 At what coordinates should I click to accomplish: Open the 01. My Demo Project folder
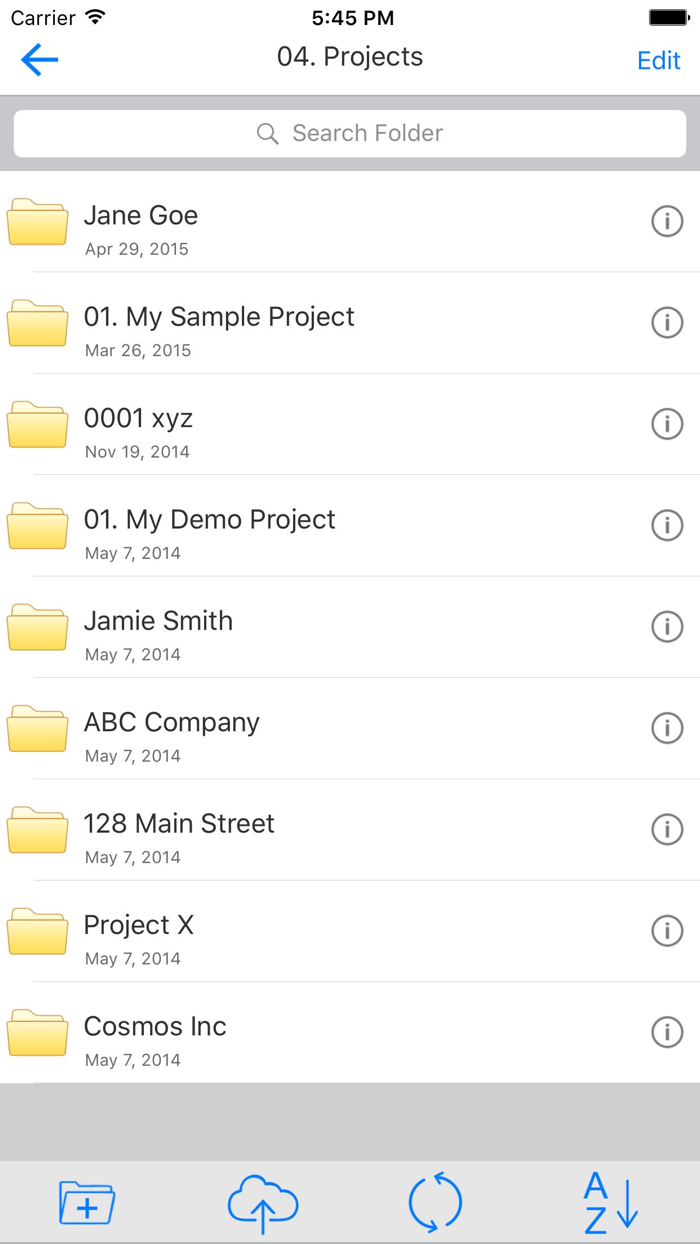point(210,519)
